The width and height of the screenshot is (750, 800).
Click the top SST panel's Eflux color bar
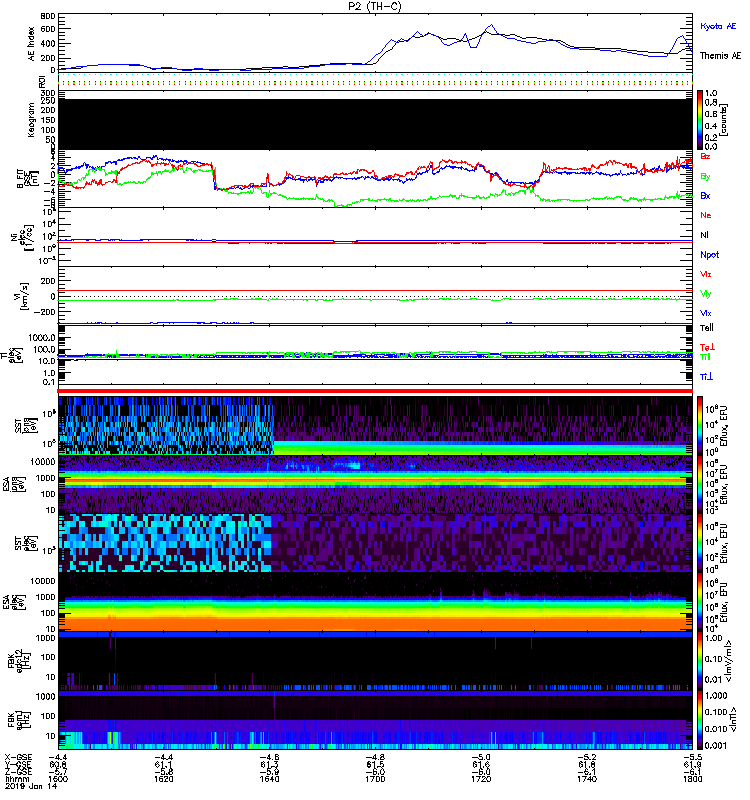[700, 425]
